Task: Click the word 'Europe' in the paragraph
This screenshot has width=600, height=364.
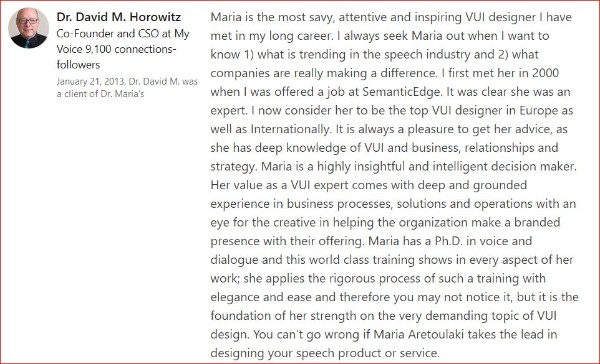Action: tap(538, 111)
